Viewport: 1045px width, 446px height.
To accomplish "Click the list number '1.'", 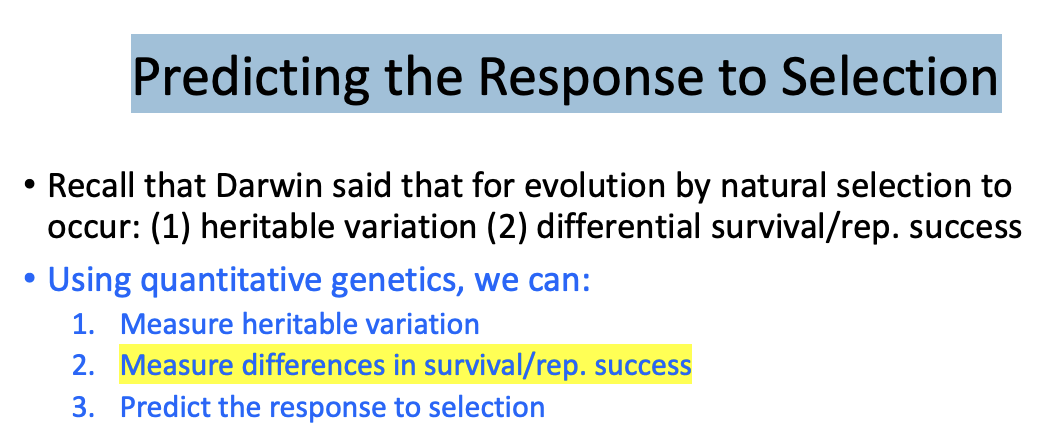I will (85, 324).
